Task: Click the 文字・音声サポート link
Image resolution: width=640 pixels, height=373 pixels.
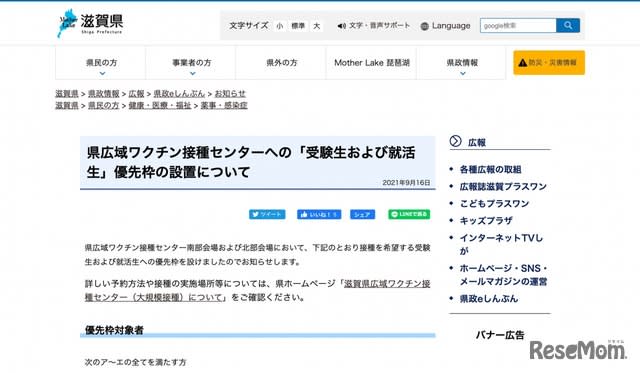Action: point(379,25)
